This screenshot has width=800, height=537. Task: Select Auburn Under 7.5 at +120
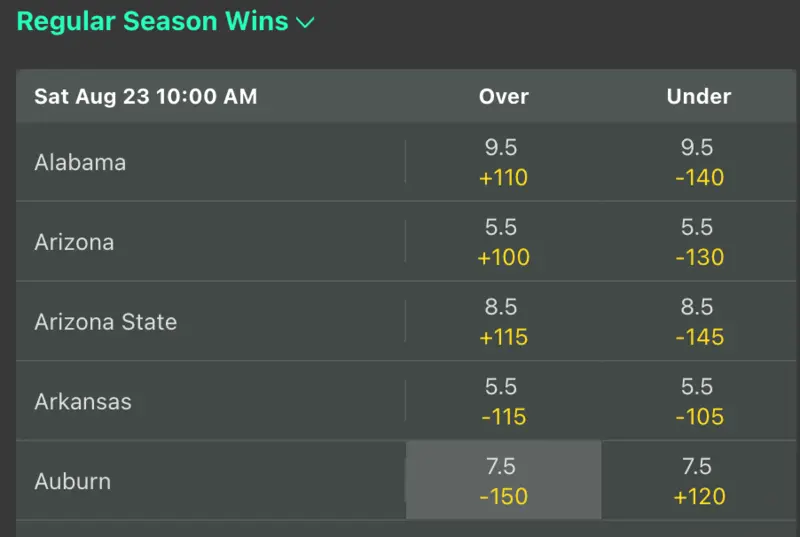click(699, 481)
